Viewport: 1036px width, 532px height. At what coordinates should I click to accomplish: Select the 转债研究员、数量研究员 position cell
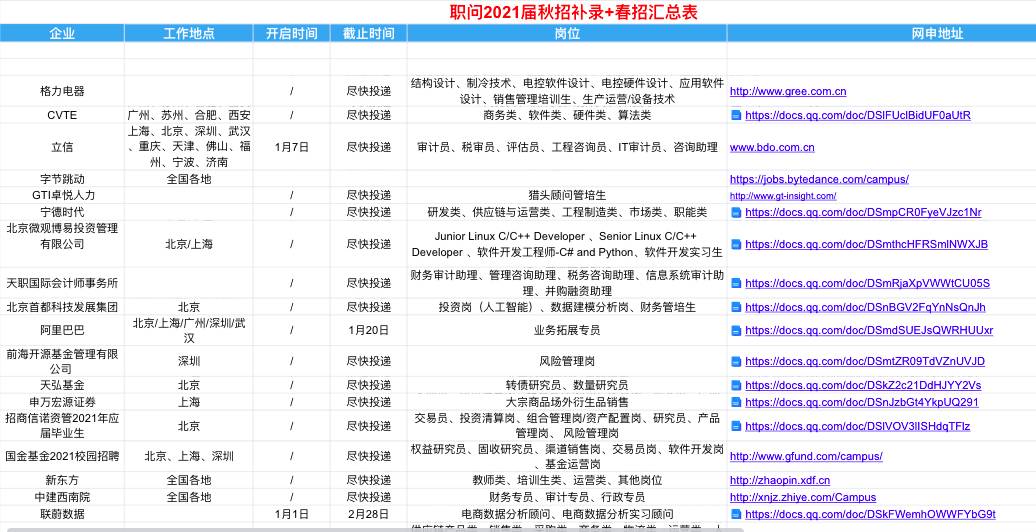point(567,385)
